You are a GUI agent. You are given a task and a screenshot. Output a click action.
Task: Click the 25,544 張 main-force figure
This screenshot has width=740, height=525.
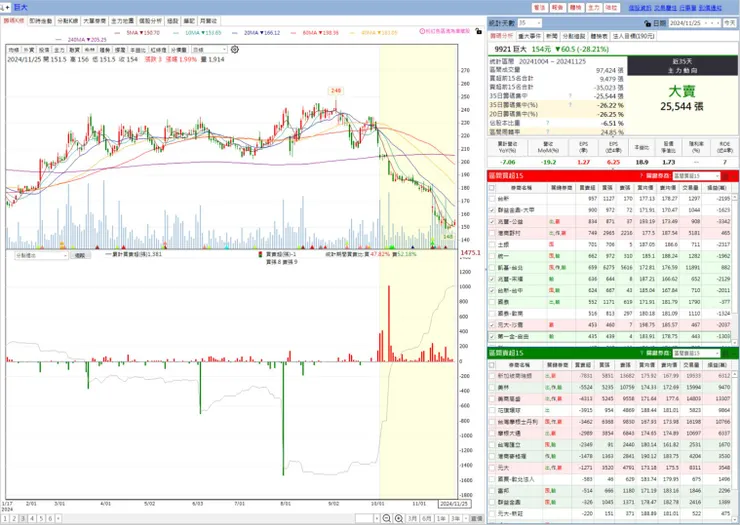pyautogui.click(x=681, y=106)
